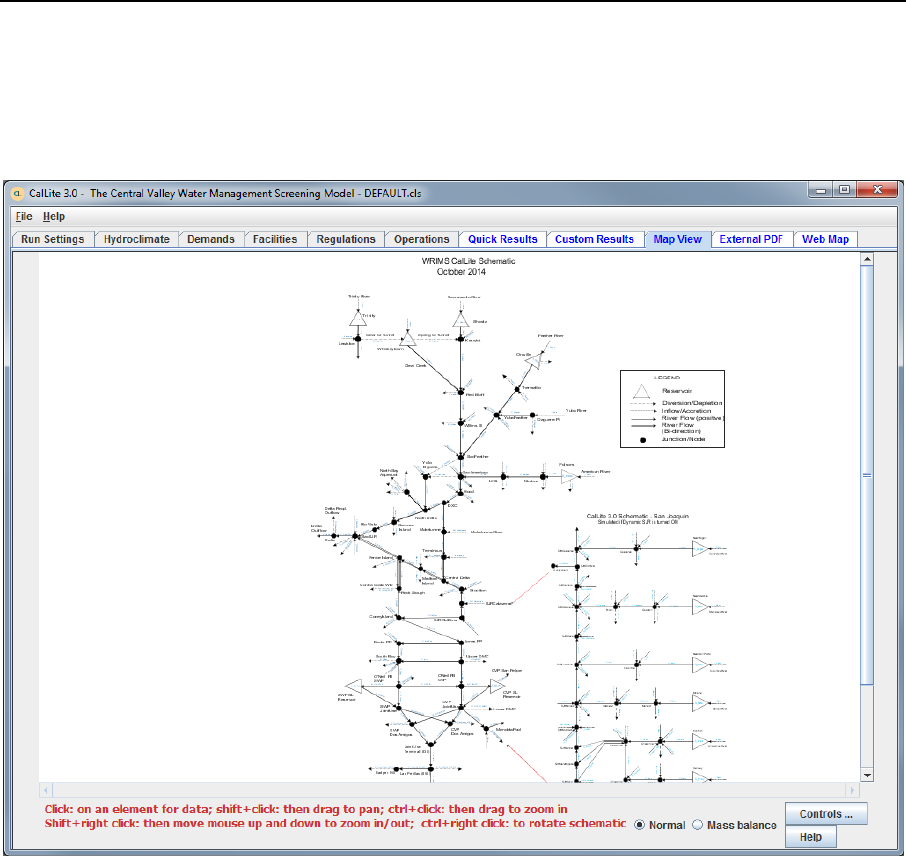Click the SacFeather junction node
The image size is (906, 856).
[461, 457]
